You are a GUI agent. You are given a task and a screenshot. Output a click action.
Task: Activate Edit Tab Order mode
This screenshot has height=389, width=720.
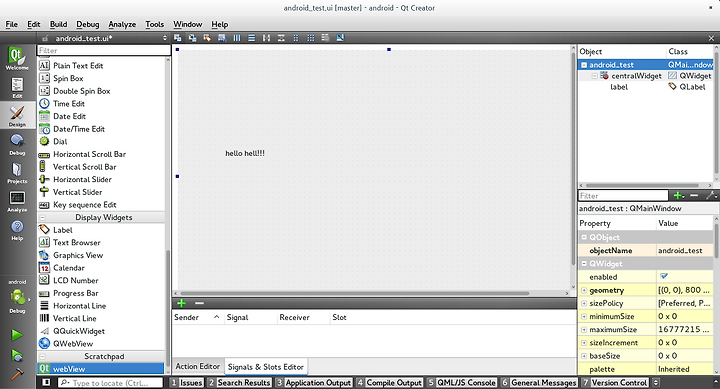[x=222, y=38]
